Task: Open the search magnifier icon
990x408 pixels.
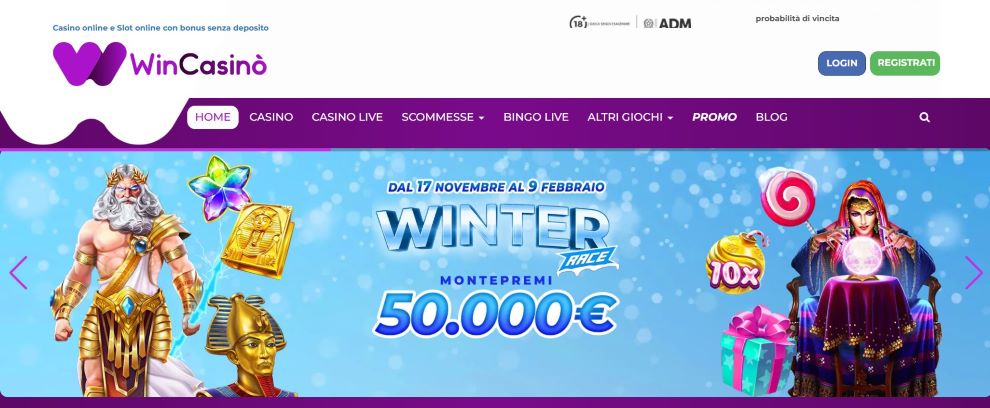Action: tap(924, 117)
